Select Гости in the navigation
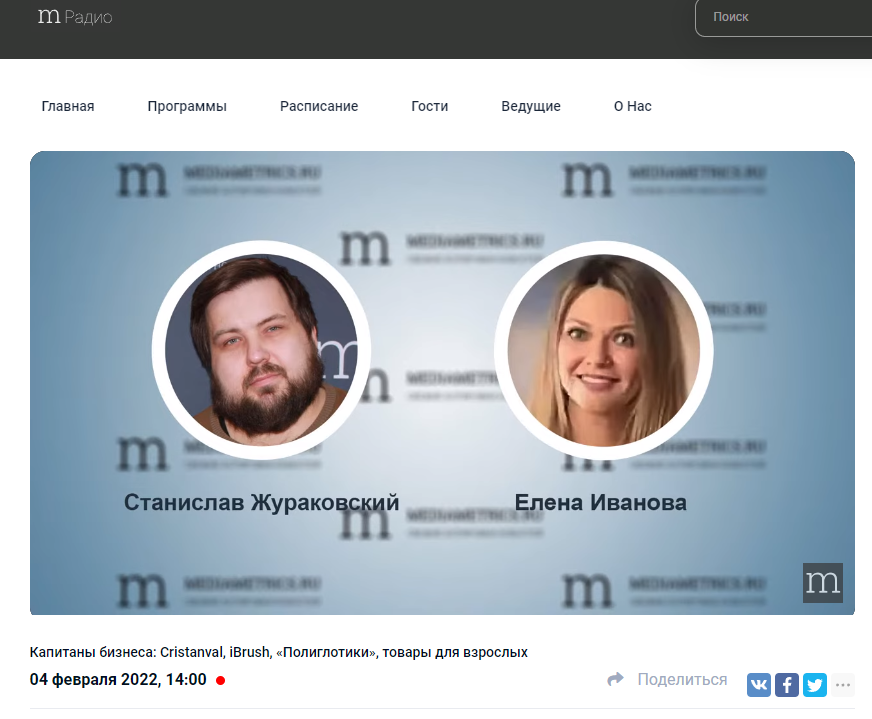Viewport: 872px width, 719px height. pyautogui.click(x=430, y=106)
